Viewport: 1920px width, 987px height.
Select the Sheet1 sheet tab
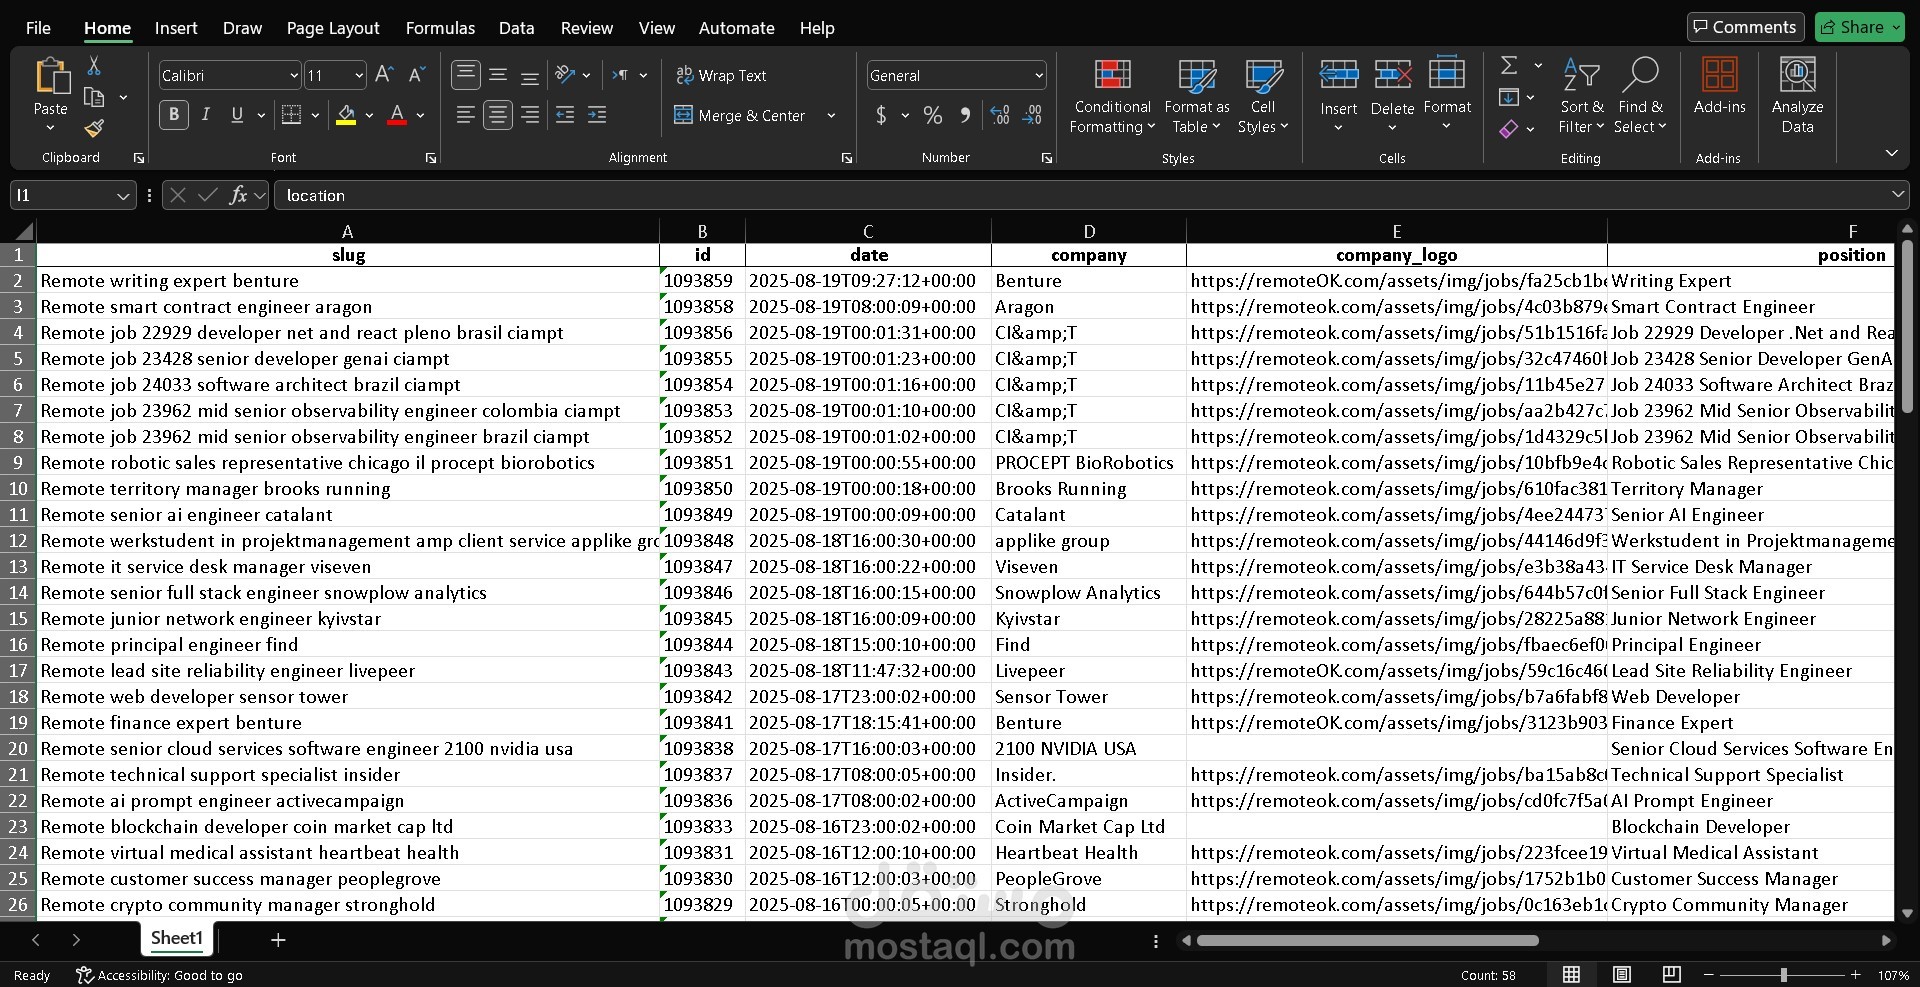[x=177, y=938]
